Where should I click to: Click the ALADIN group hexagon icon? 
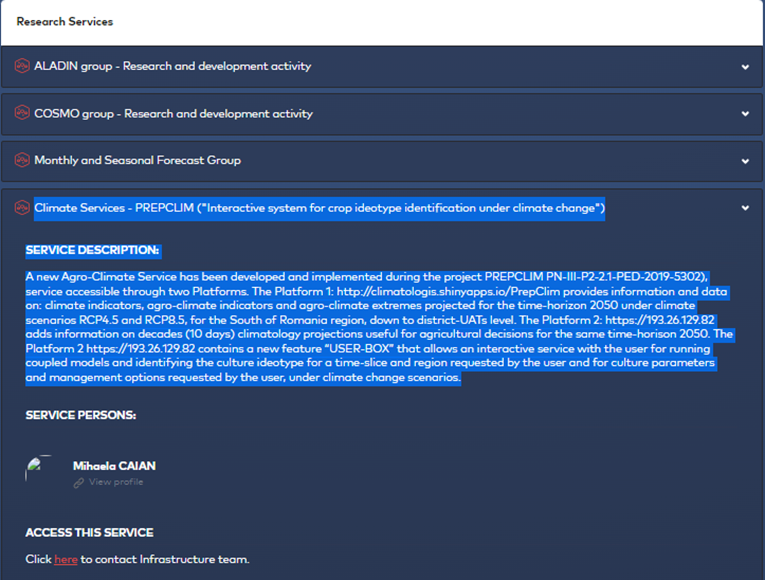pos(22,66)
